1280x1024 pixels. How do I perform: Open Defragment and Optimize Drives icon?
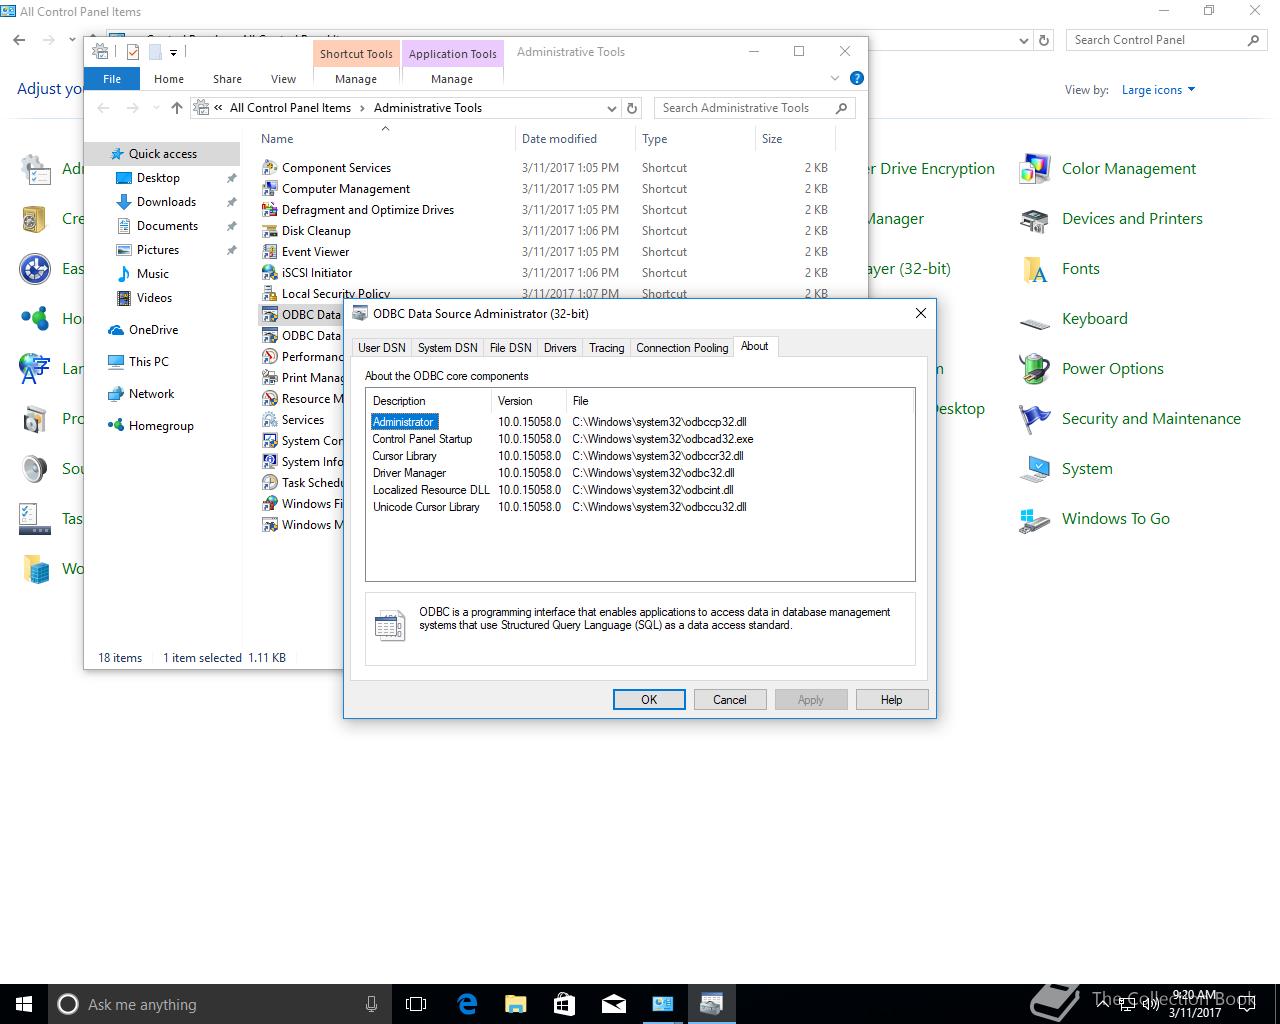click(269, 209)
